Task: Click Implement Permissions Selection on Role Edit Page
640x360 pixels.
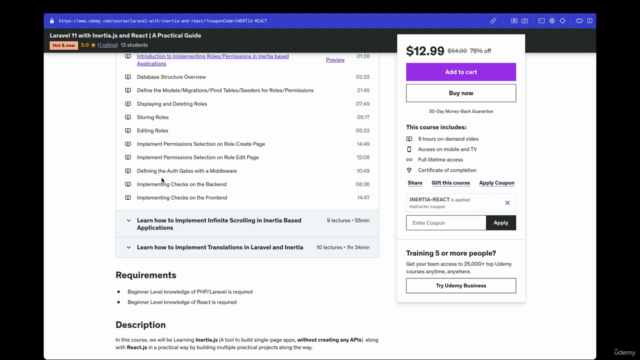Action: 198,157
